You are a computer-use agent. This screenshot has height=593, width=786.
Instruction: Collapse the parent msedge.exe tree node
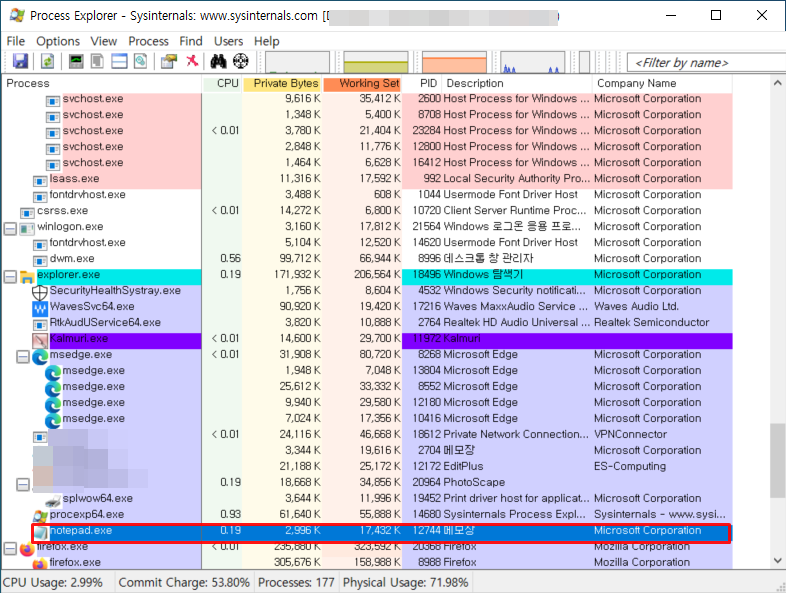click(23, 357)
